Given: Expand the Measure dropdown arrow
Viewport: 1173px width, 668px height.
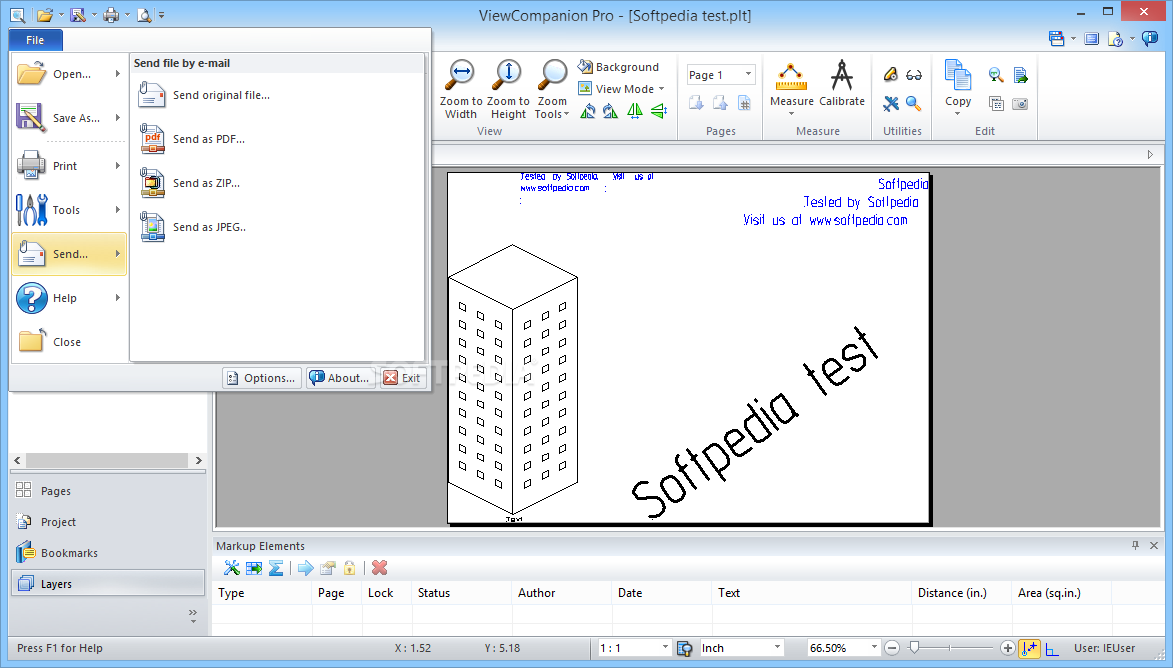Looking at the screenshot, I should 791,114.
